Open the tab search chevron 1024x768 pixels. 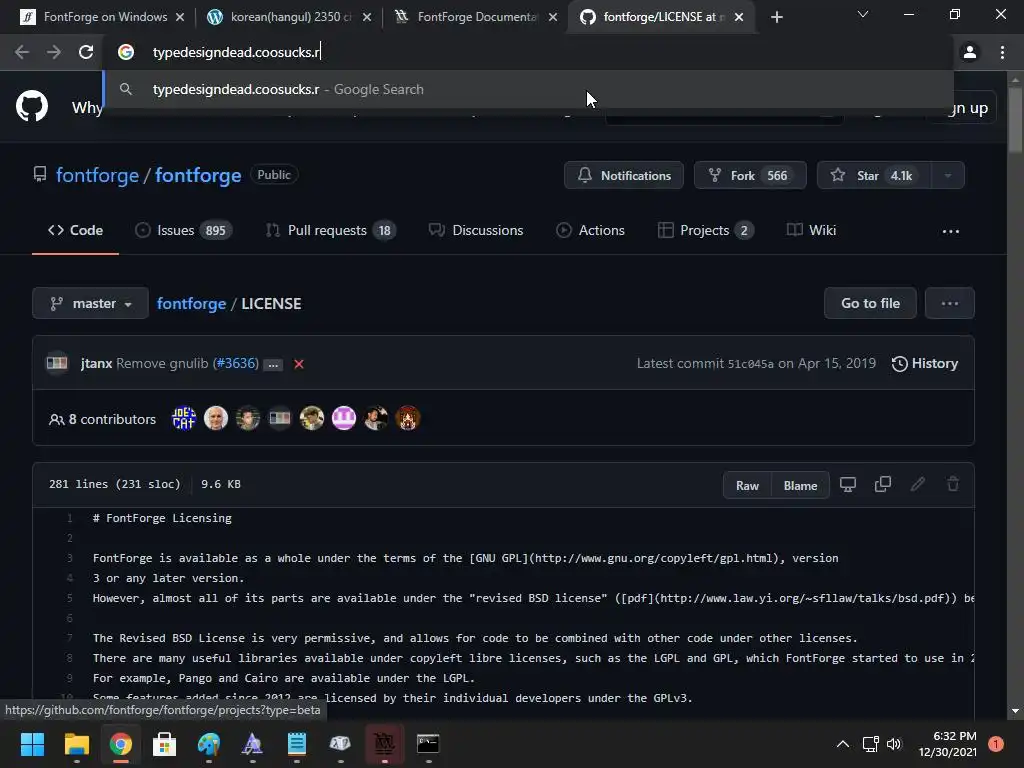click(863, 14)
